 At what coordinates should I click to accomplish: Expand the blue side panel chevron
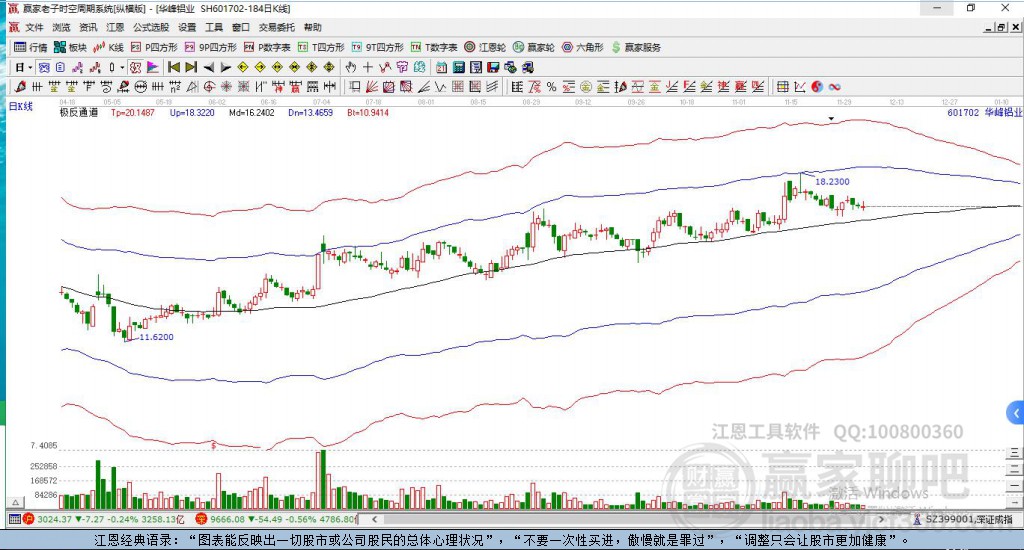click(x=1016, y=413)
